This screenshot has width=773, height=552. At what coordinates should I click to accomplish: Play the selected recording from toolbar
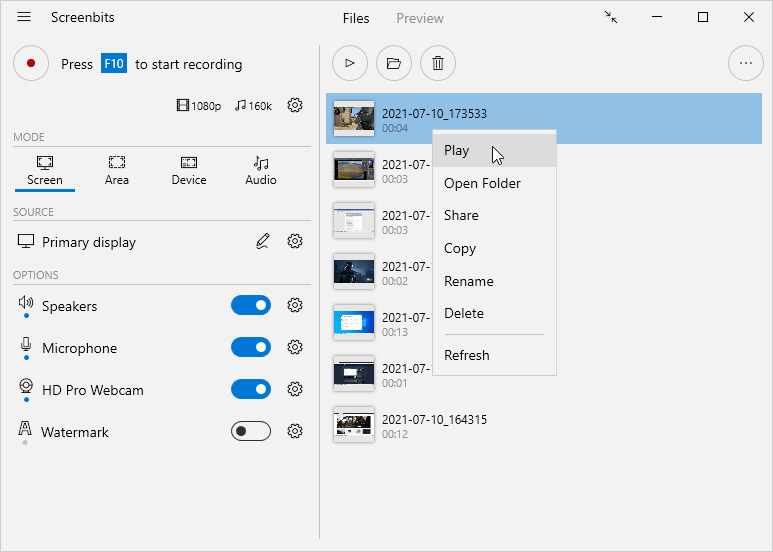coord(350,63)
